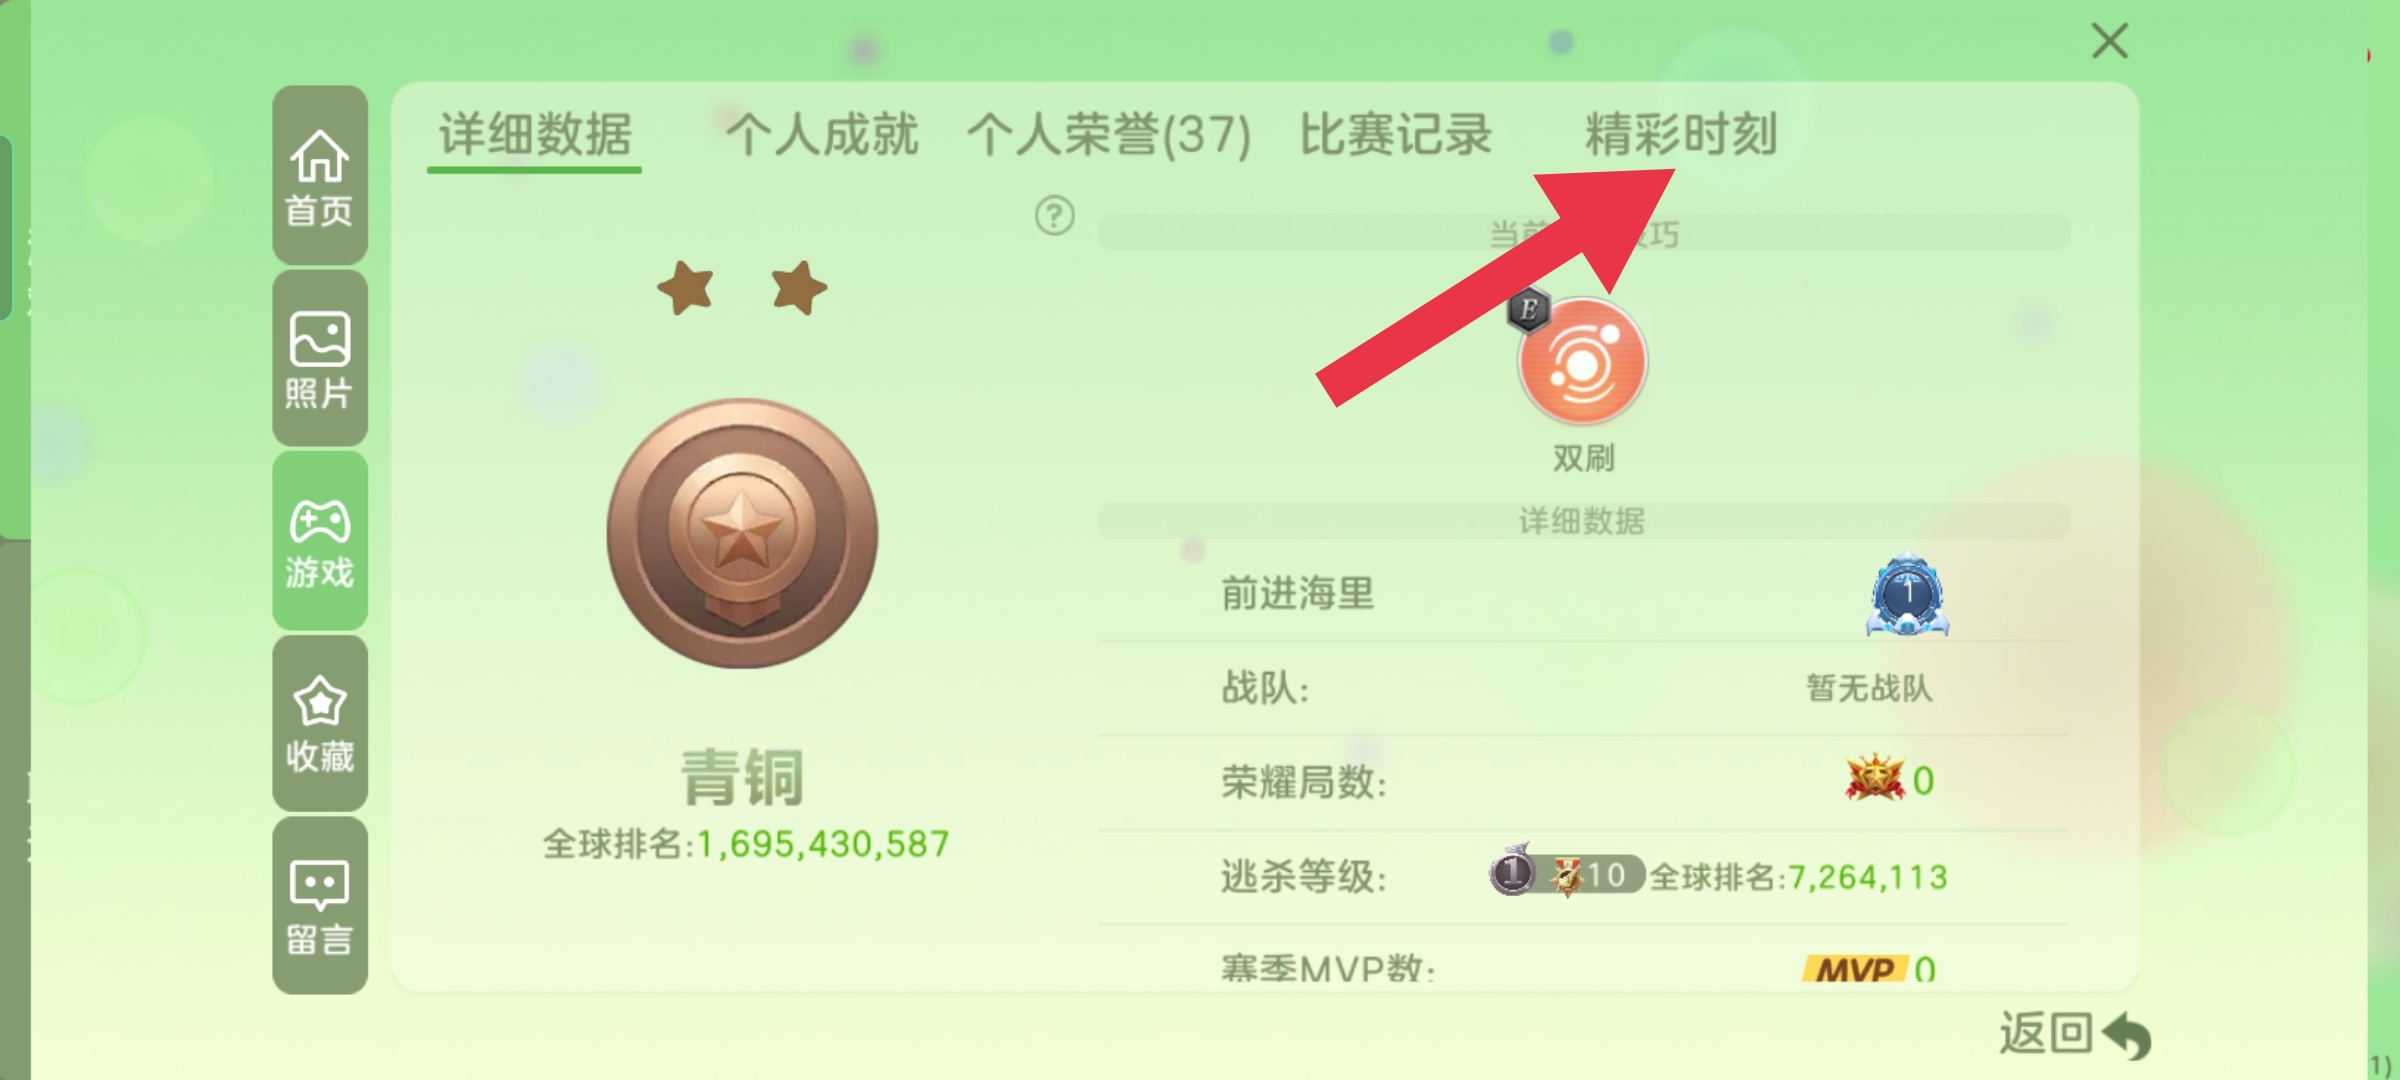Viewport: 2400px width, 1080px height.
Task: Click the 暂无战队 team text
Action: 1869,688
